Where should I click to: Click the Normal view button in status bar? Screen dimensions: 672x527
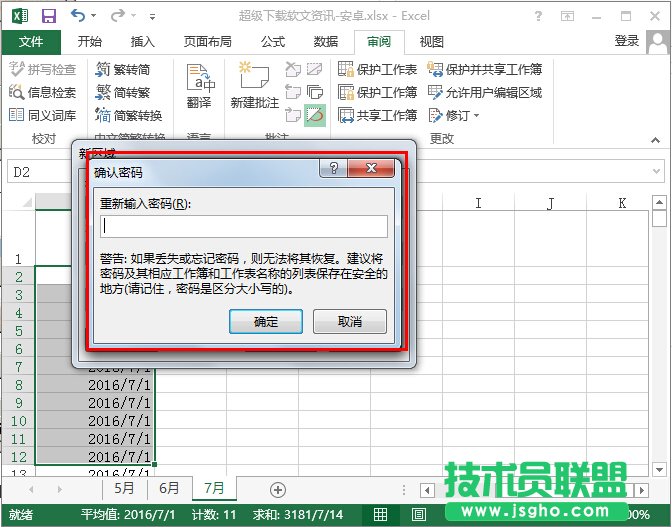tap(380, 516)
